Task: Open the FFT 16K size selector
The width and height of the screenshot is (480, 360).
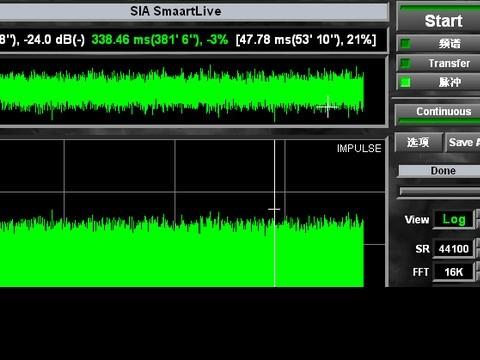Action: click(453, 272)
